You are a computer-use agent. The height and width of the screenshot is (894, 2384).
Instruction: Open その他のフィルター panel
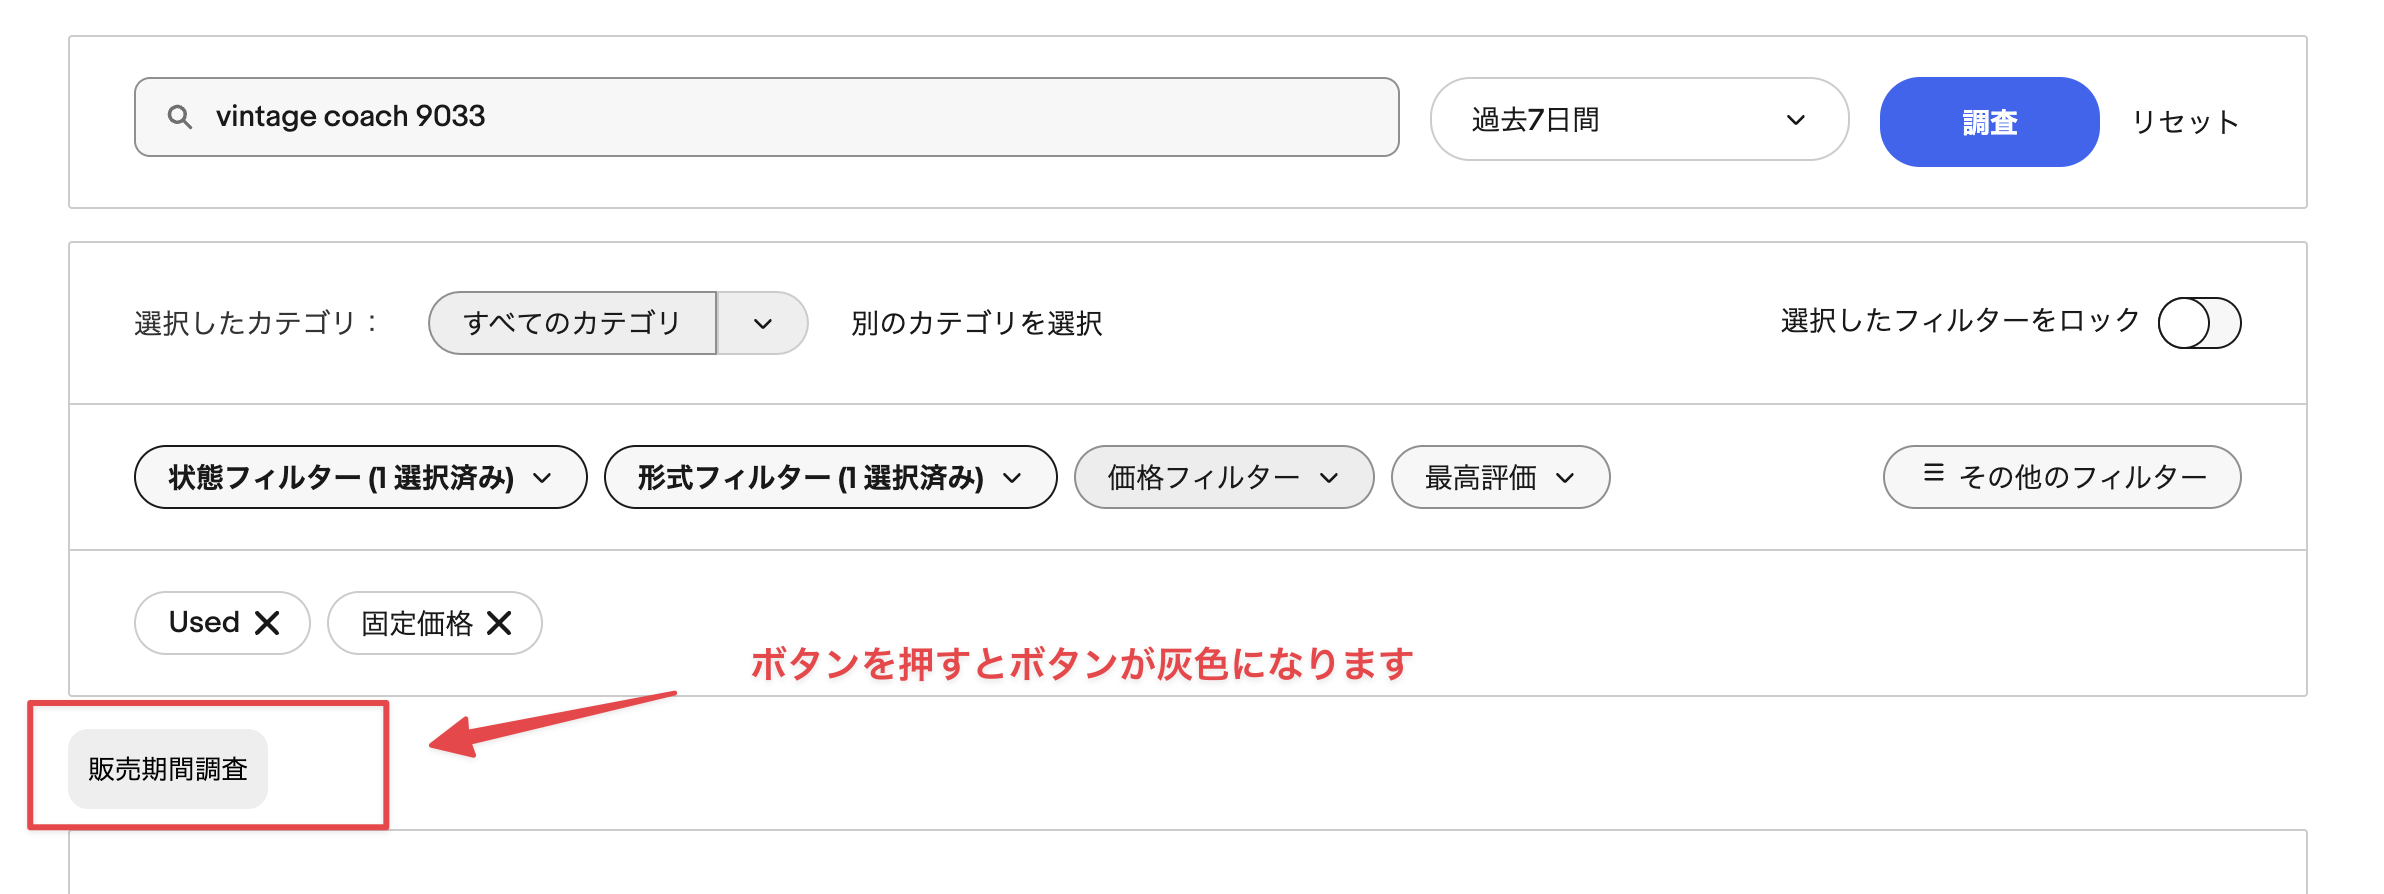pyautogui.click(x=2062, y=477)
